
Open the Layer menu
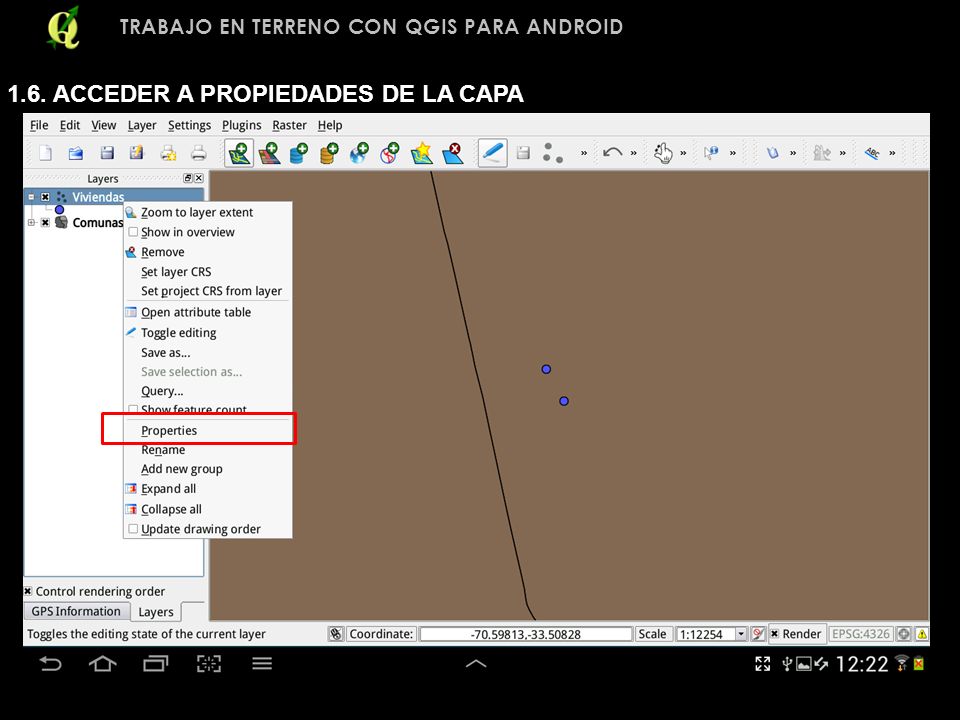coord(142,125)
